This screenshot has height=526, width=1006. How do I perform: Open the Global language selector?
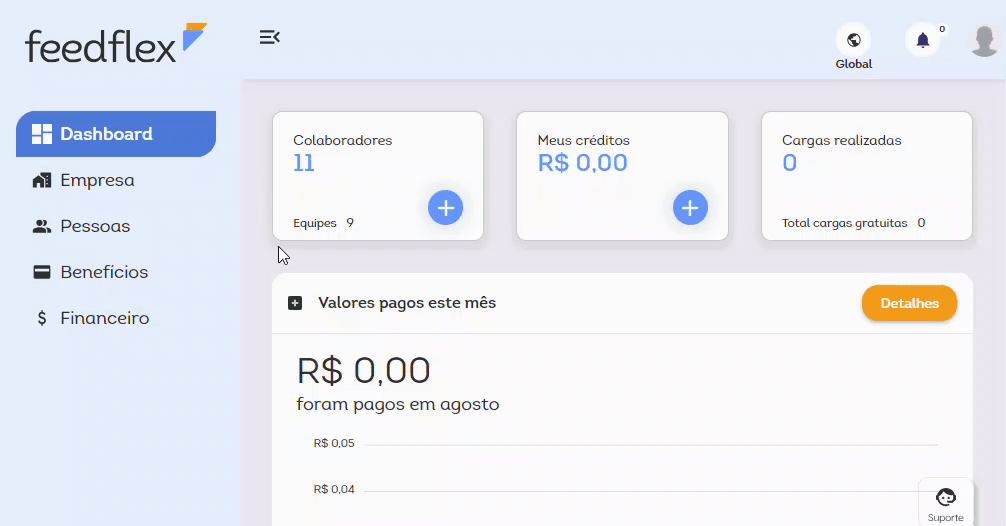(853, 41)
